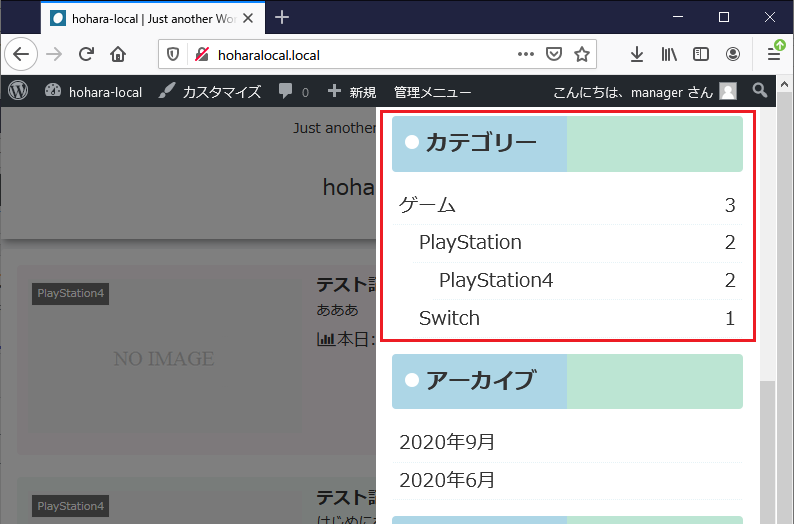
Task: Open the admin bar search icon
Action: 760,91
